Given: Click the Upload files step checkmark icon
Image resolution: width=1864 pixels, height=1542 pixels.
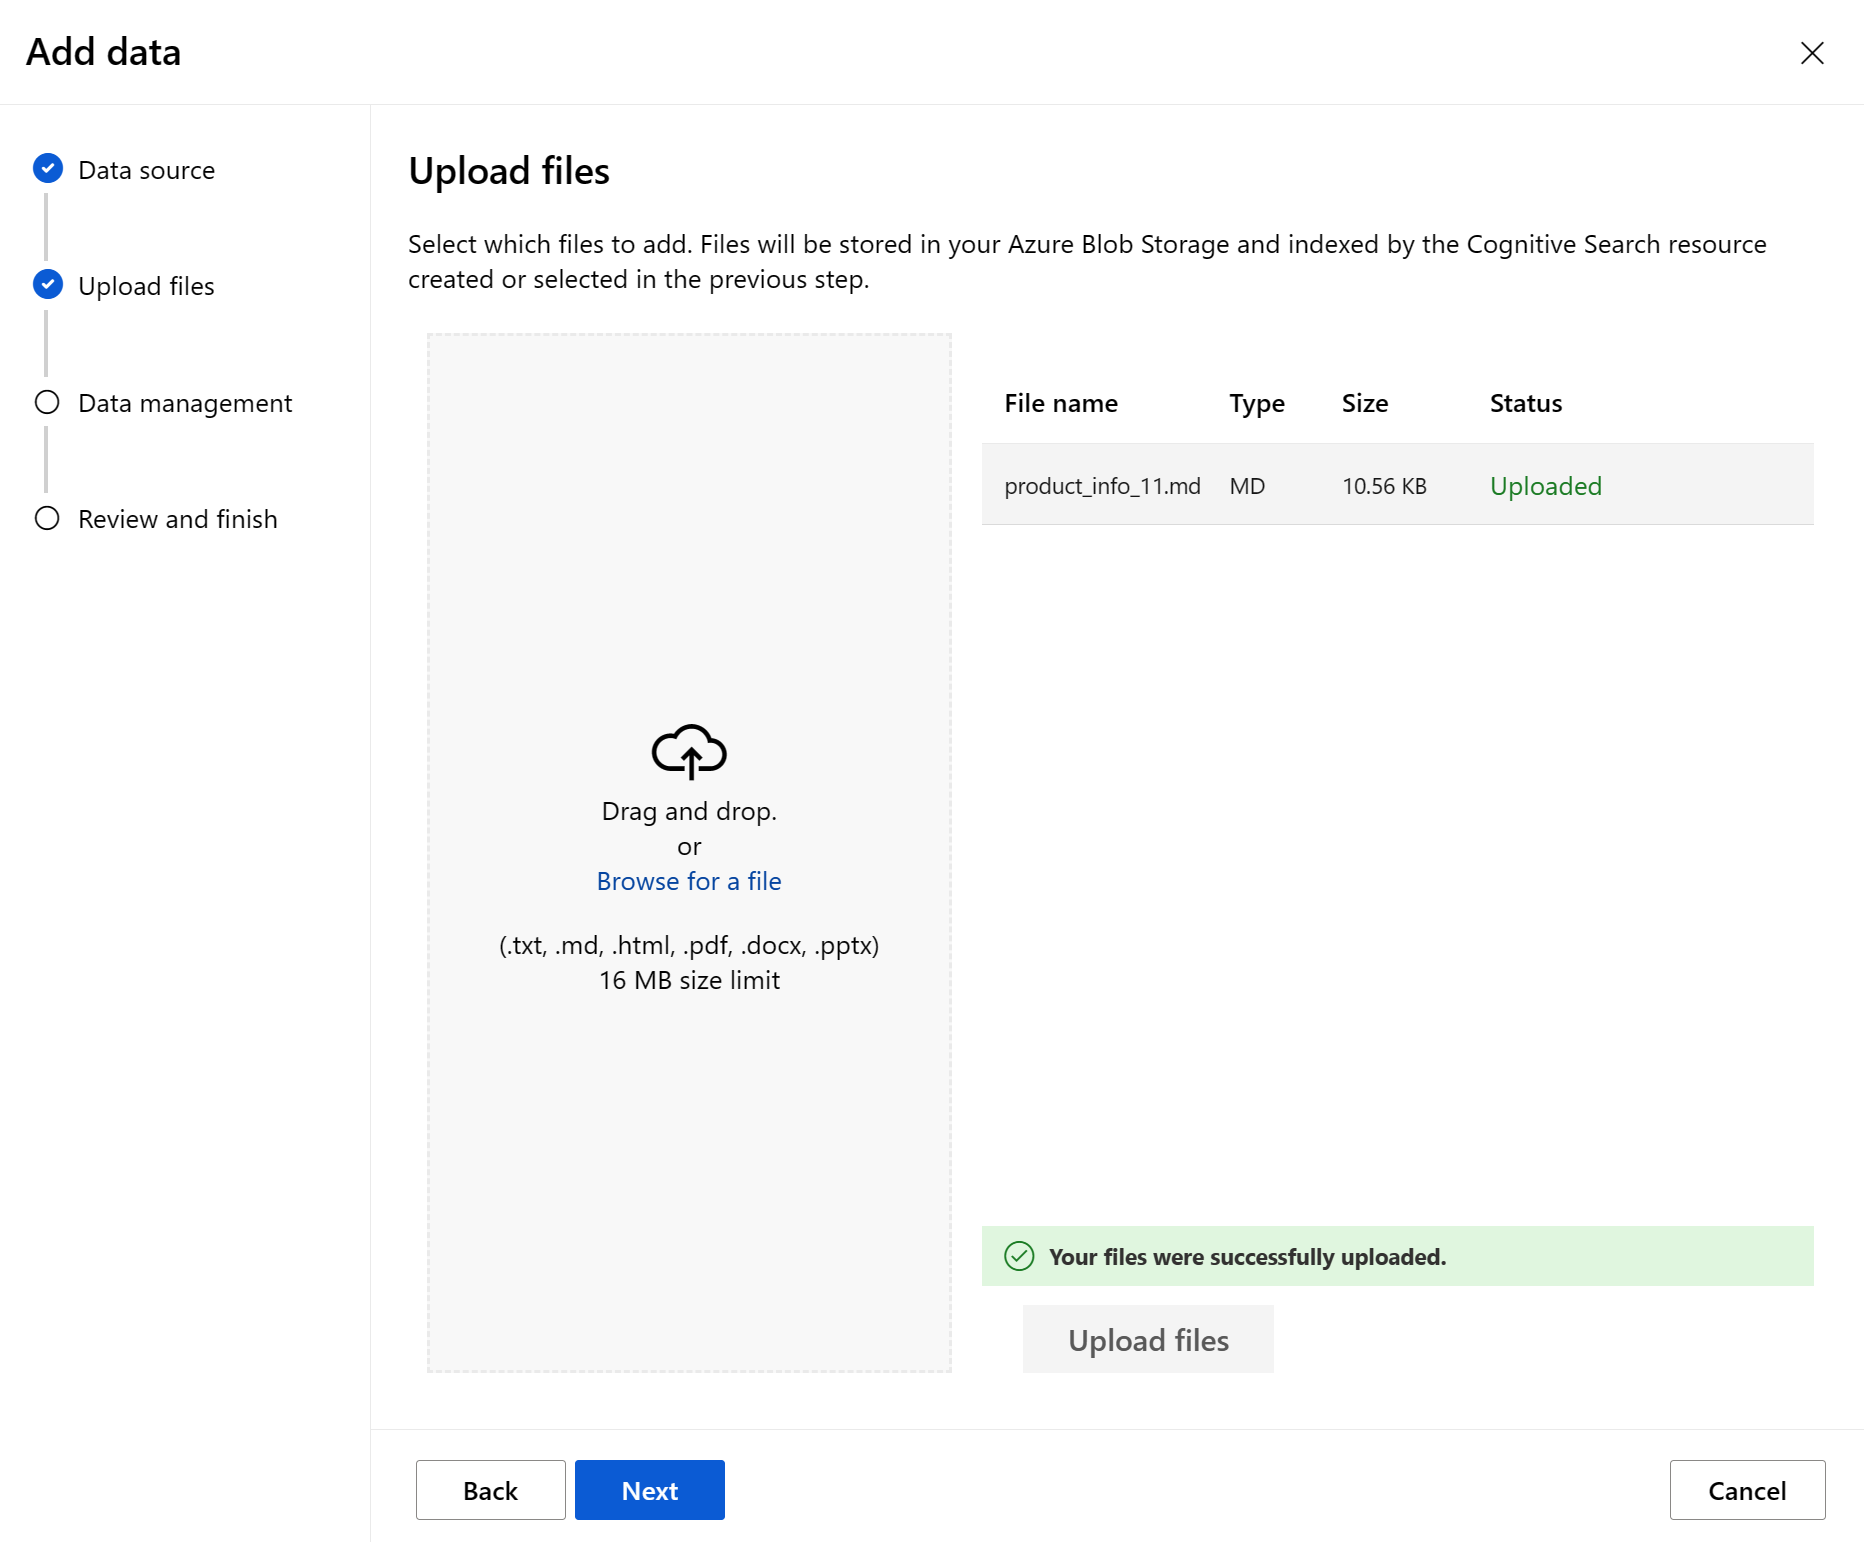Looking at the screenshot, I should (x=48, y=285).
